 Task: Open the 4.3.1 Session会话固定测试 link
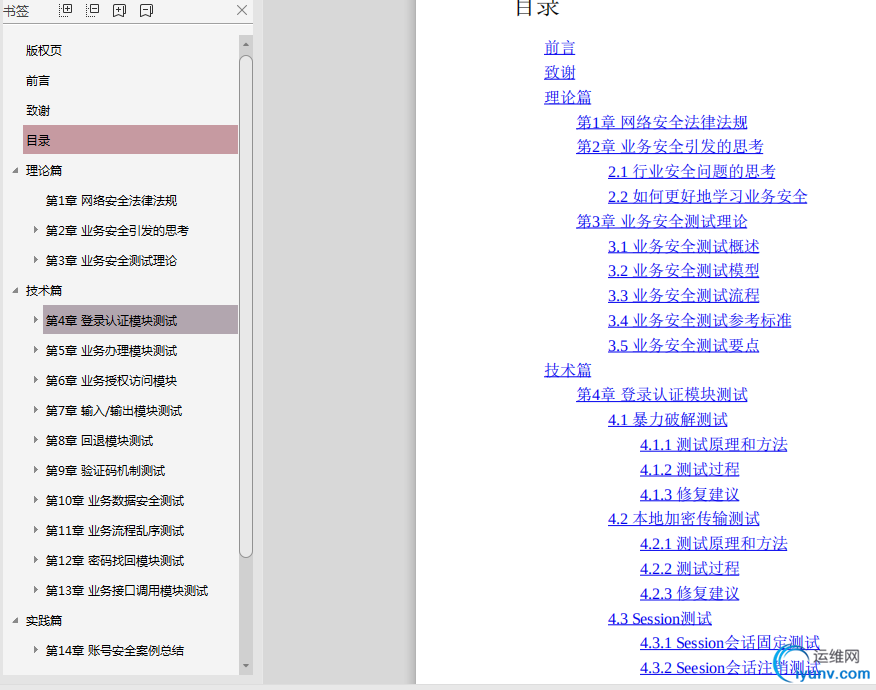coord(730,643)
